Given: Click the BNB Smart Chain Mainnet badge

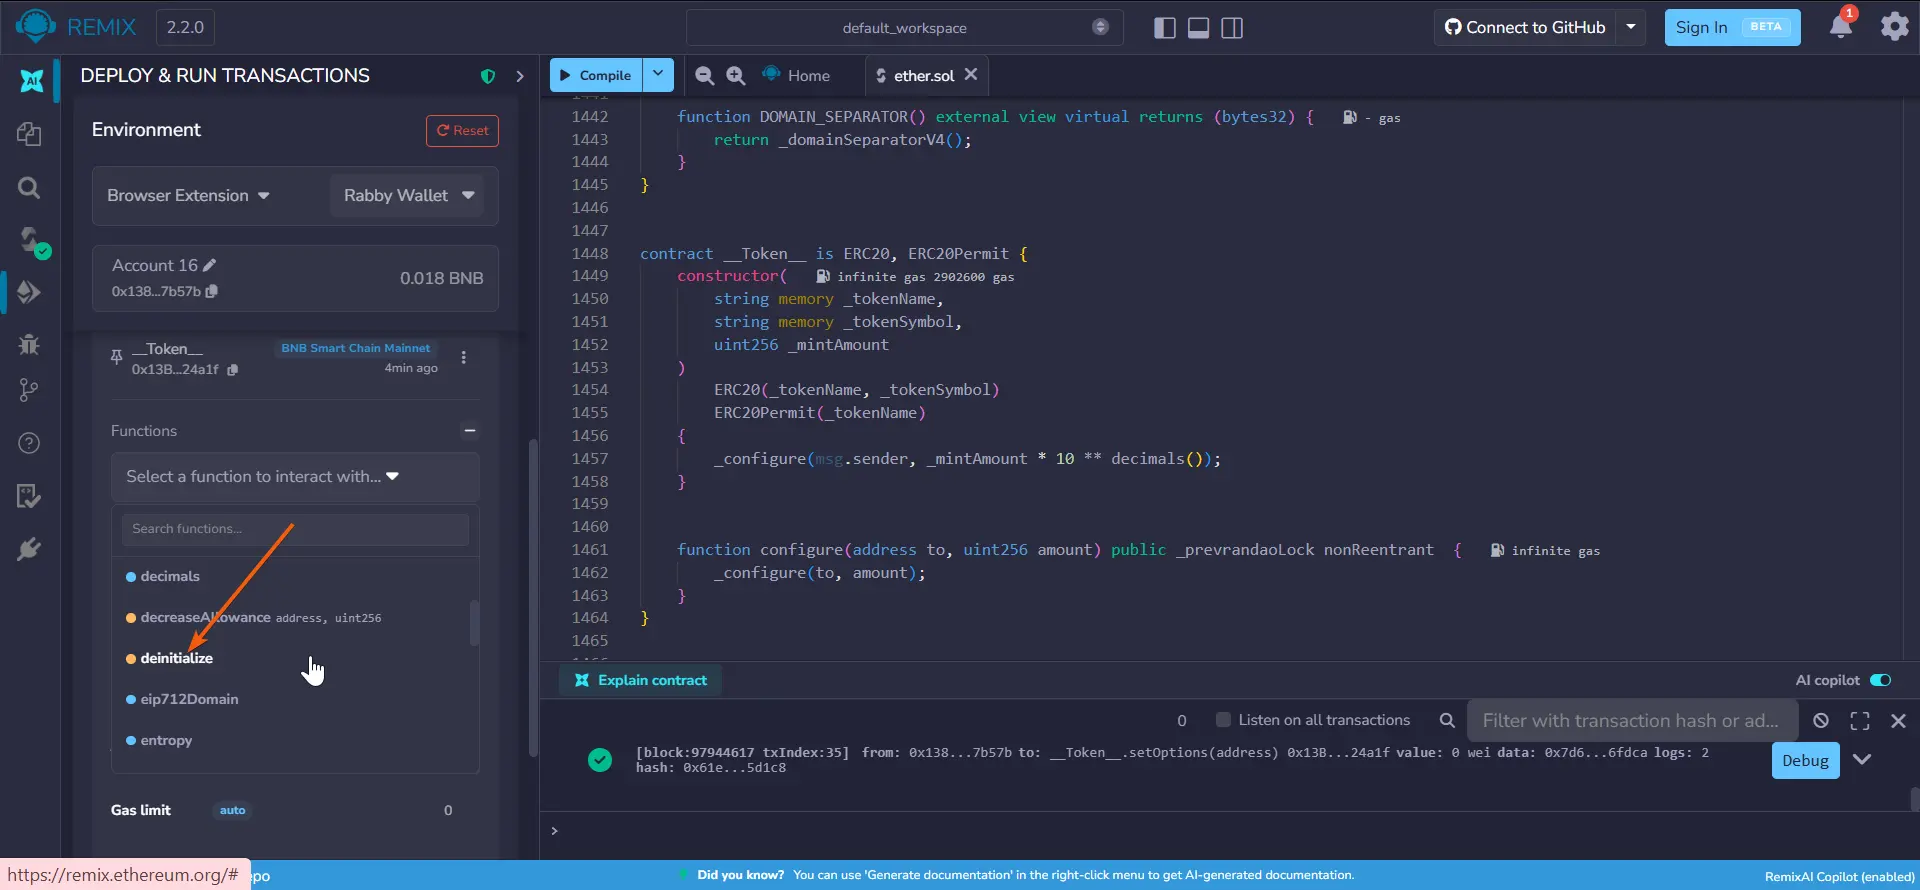Looking at the screenshot, I should [355, 348].
